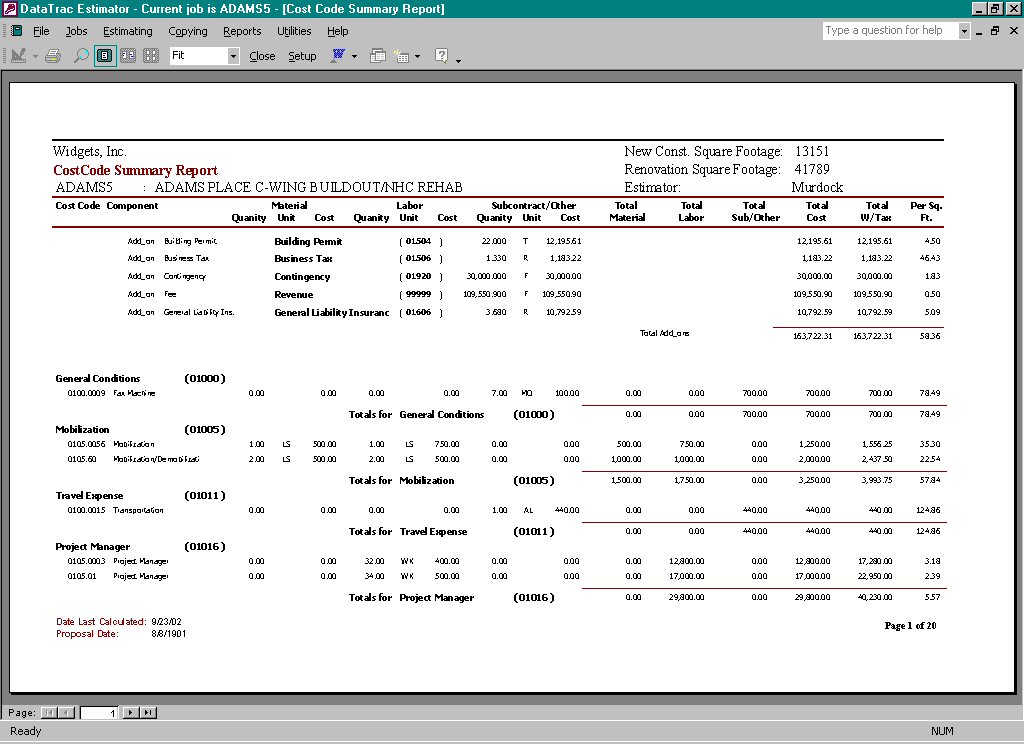
Task: Click the page number input field
Action: 99,713
